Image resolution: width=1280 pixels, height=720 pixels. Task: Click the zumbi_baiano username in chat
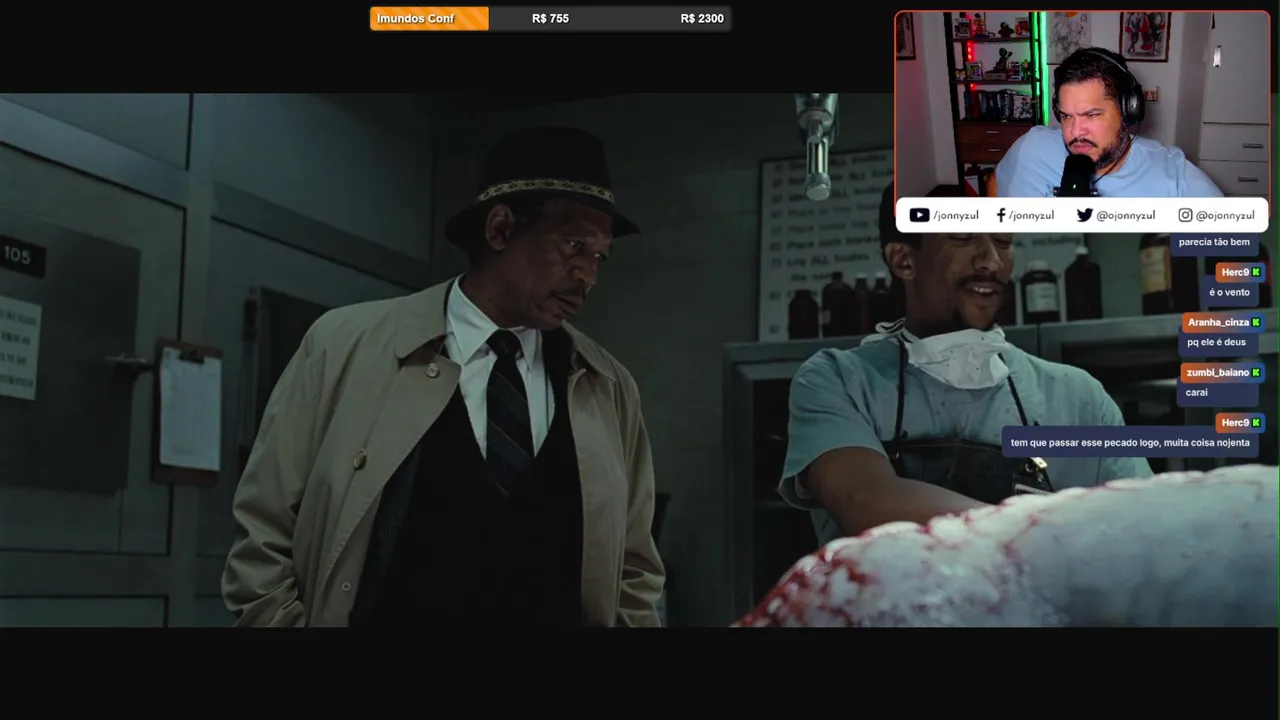1217,372
